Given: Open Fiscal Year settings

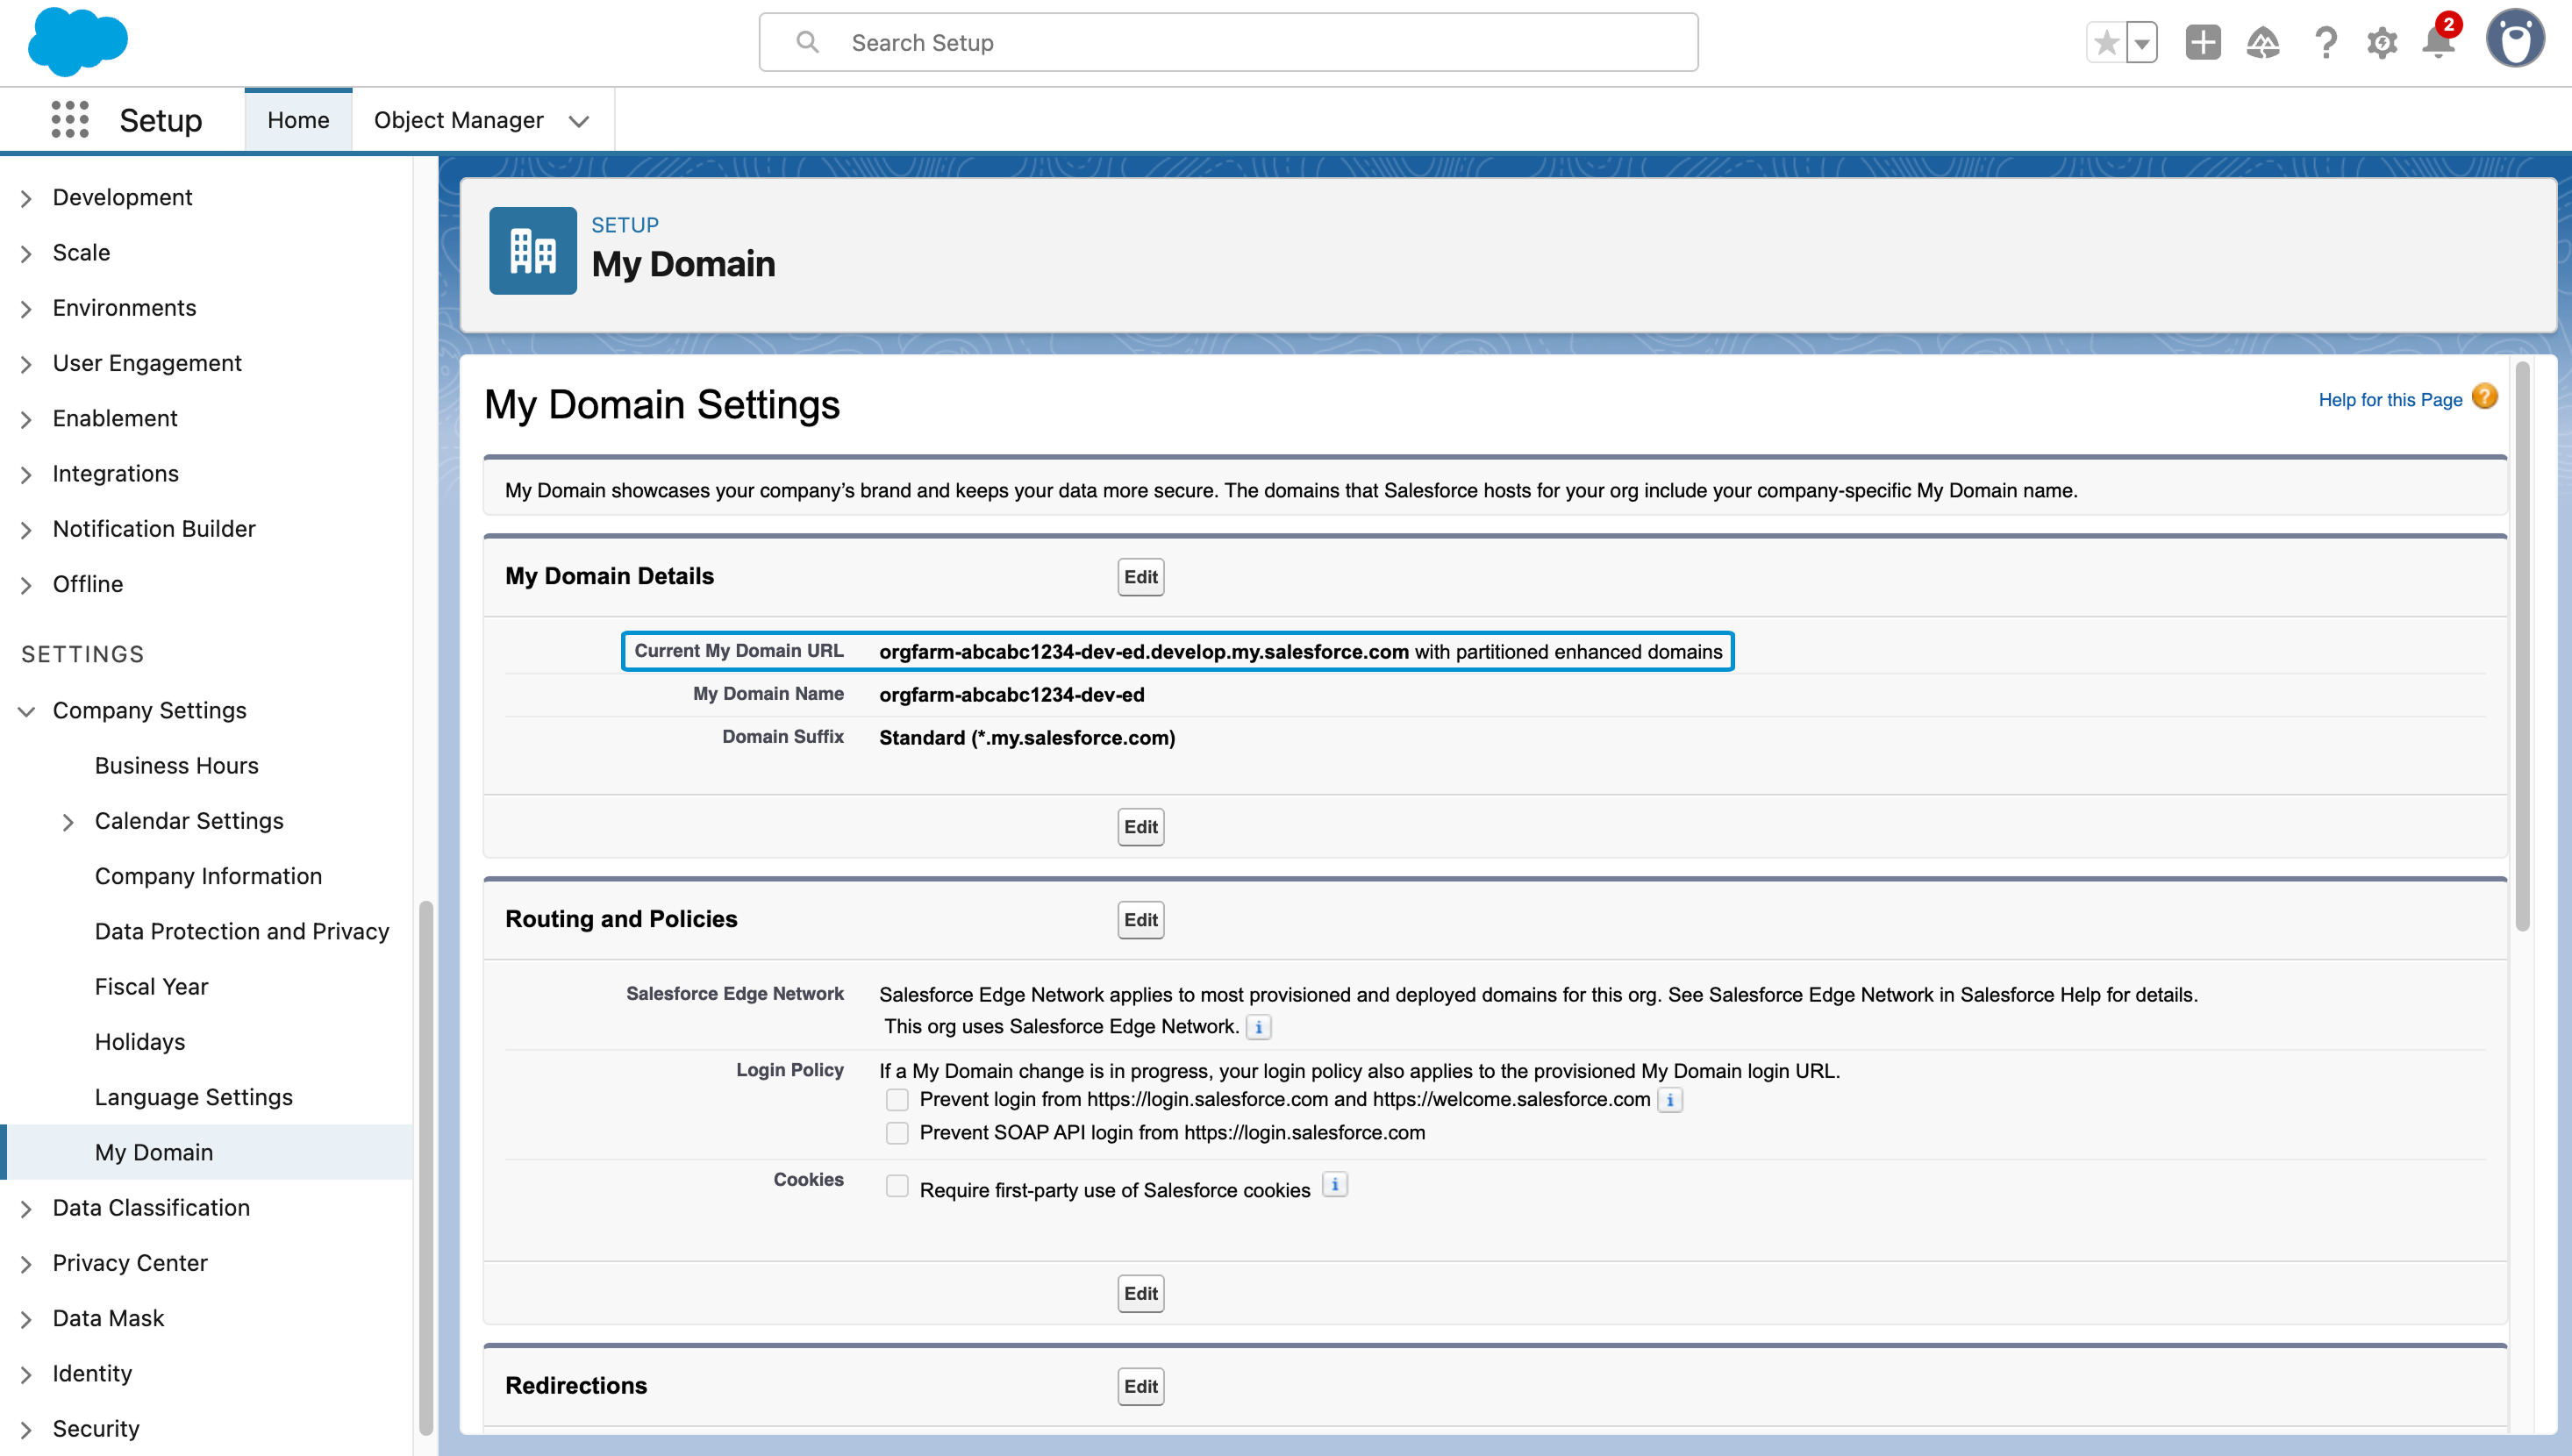Looking at the screenshot, I should coord(151,986).
